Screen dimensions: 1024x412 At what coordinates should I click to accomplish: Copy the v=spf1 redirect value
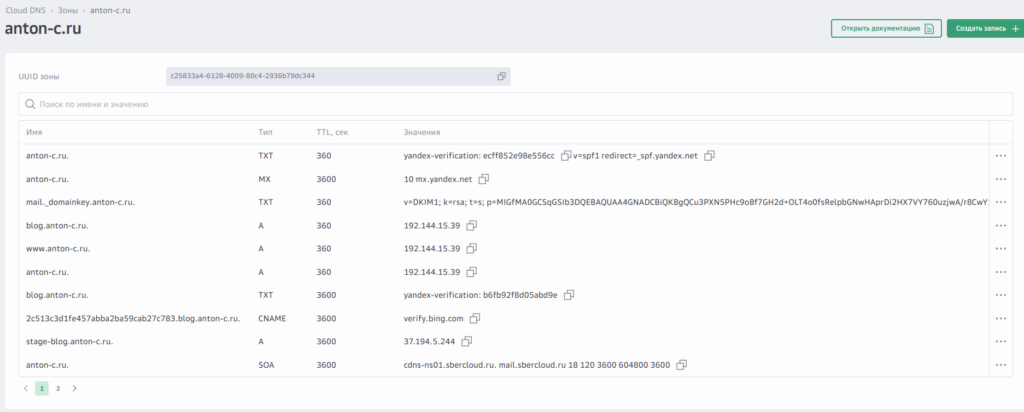709,156
